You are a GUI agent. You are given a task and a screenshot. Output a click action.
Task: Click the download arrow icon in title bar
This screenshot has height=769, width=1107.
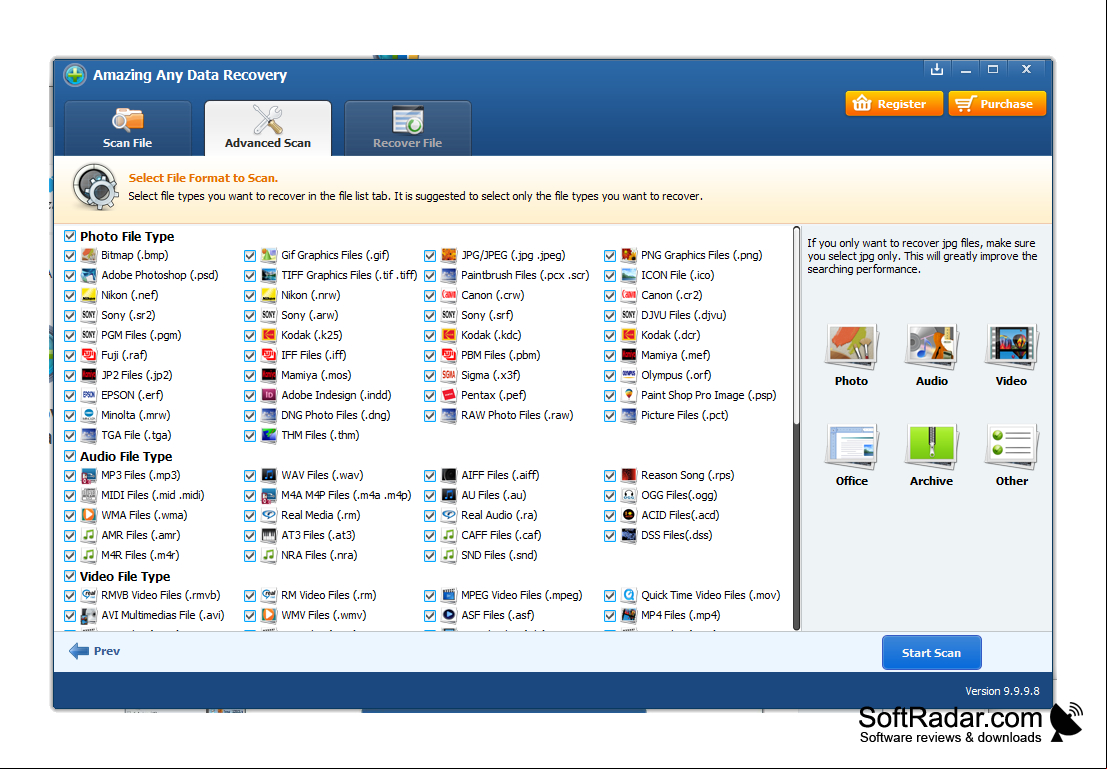(x=937, y=69)
